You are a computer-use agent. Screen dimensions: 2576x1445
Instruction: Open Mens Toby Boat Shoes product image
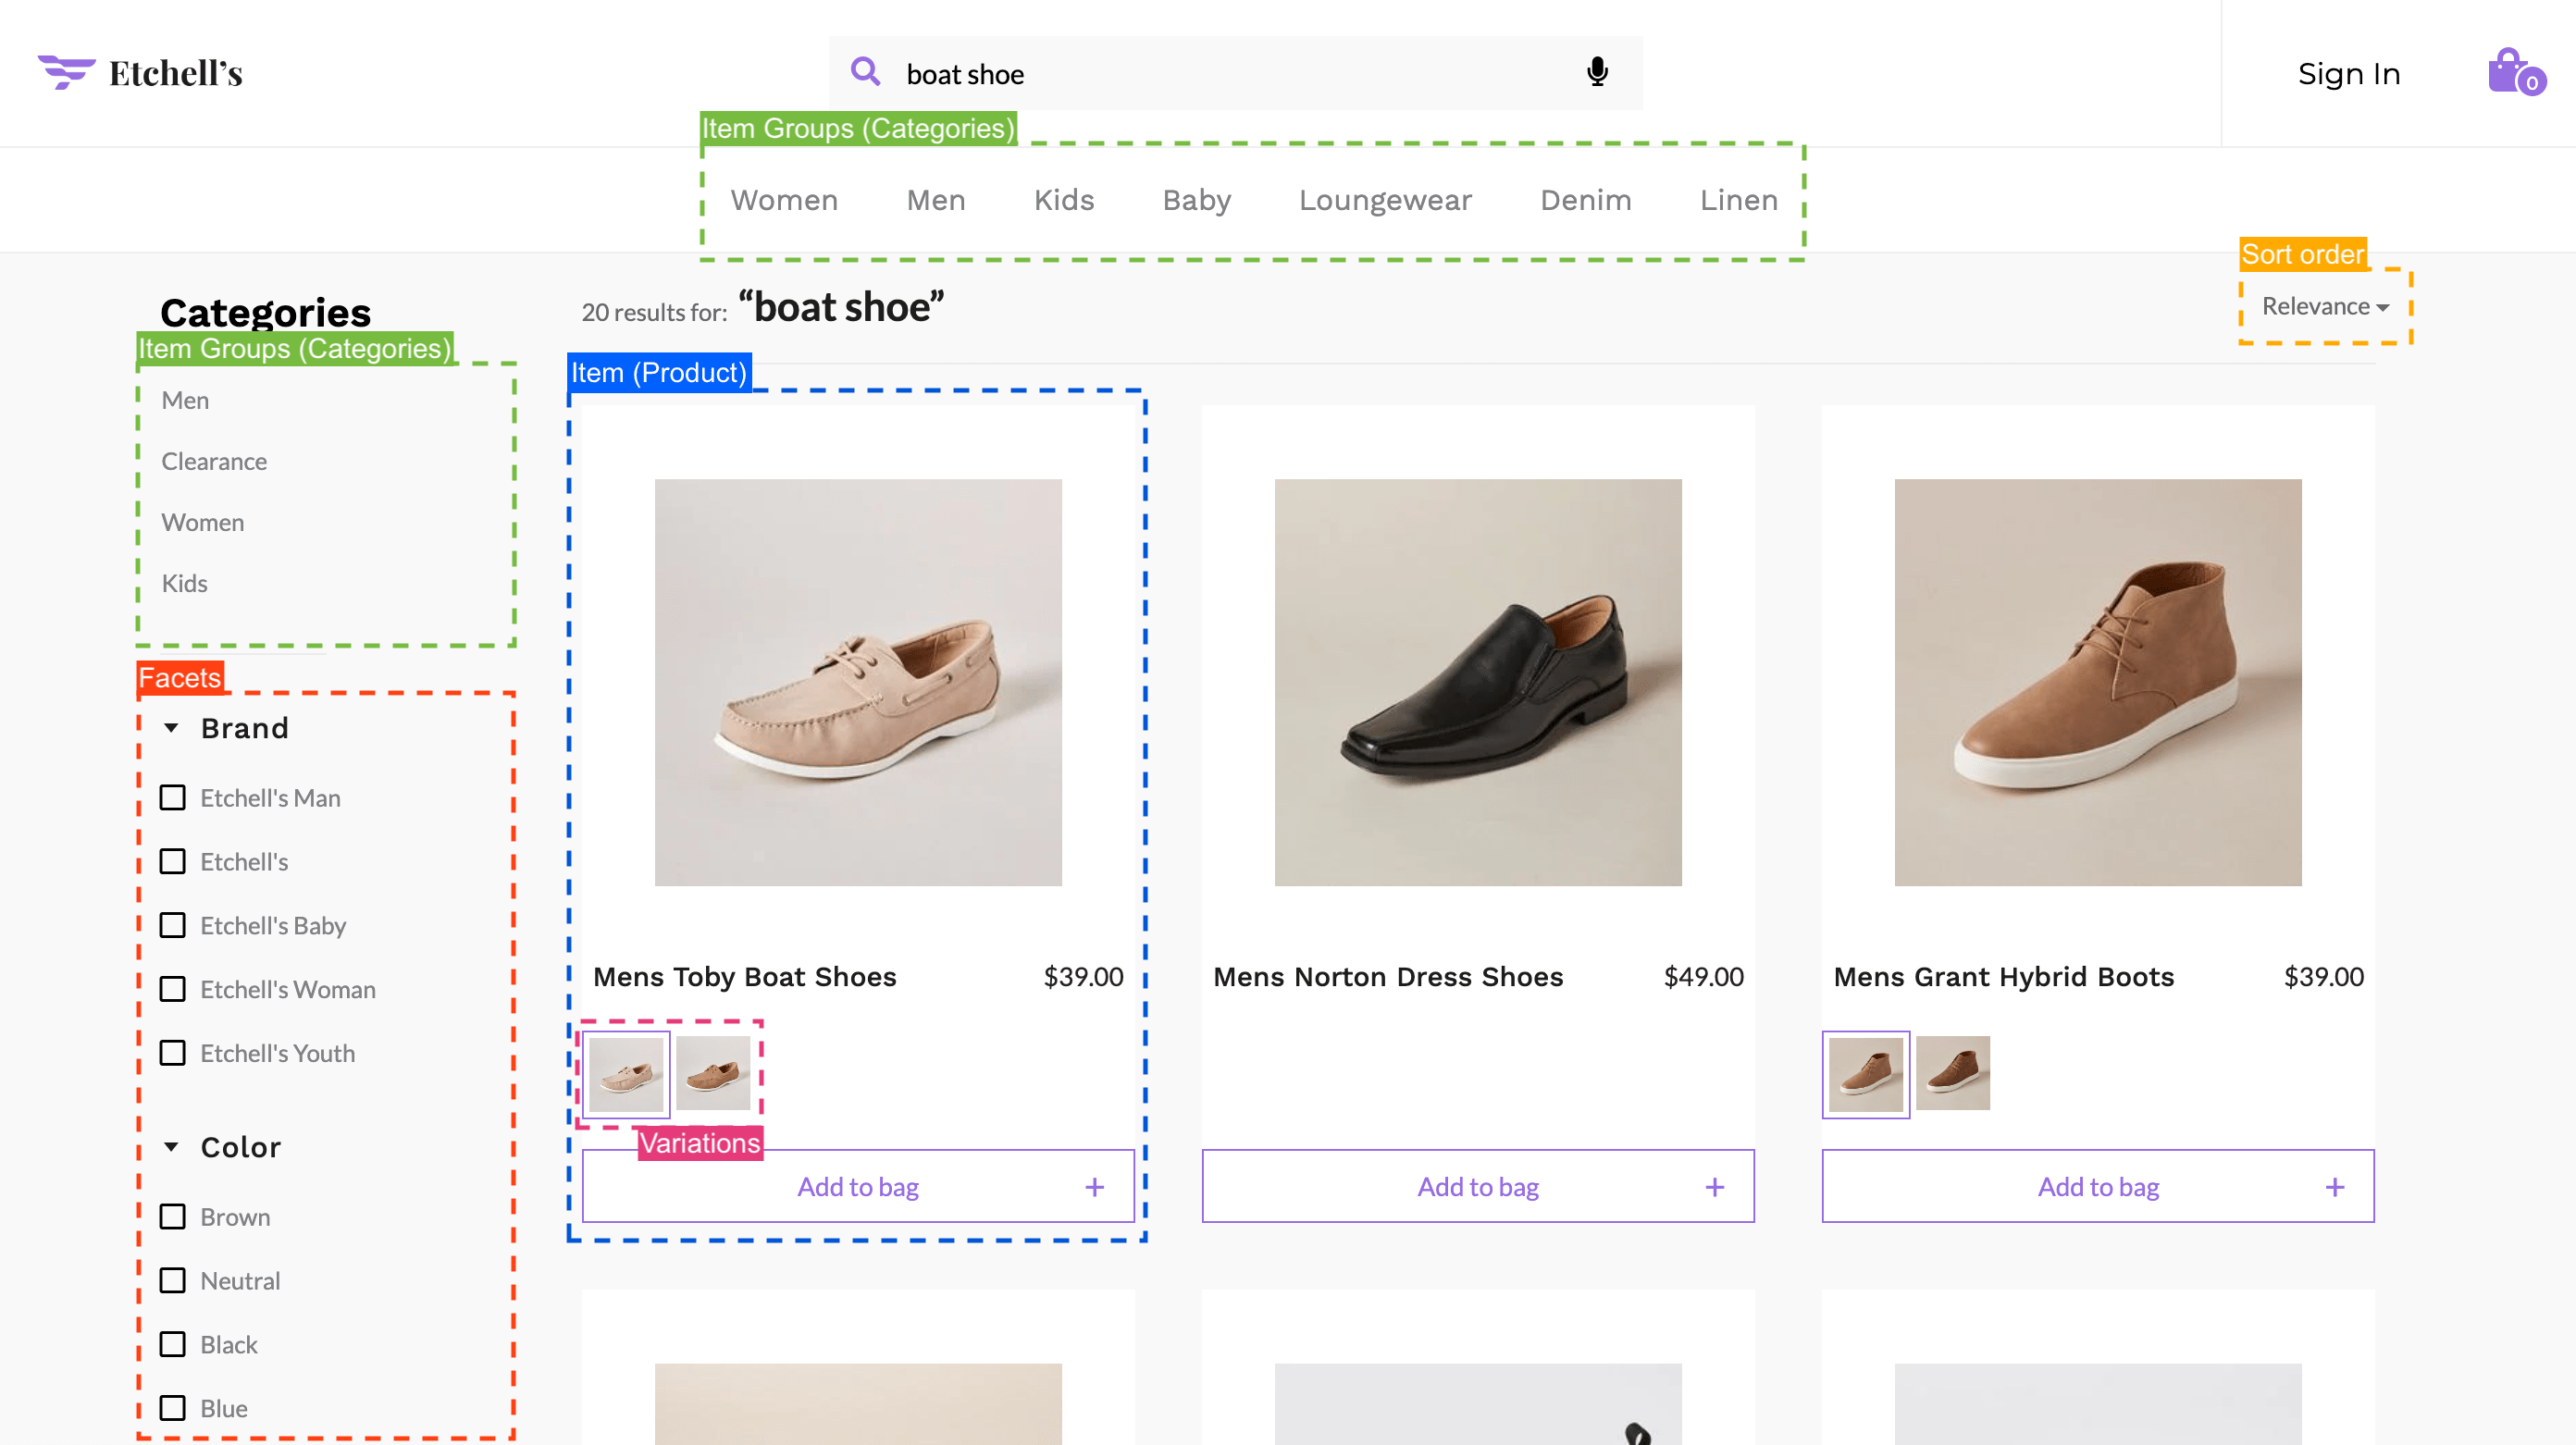pos(858,683)
